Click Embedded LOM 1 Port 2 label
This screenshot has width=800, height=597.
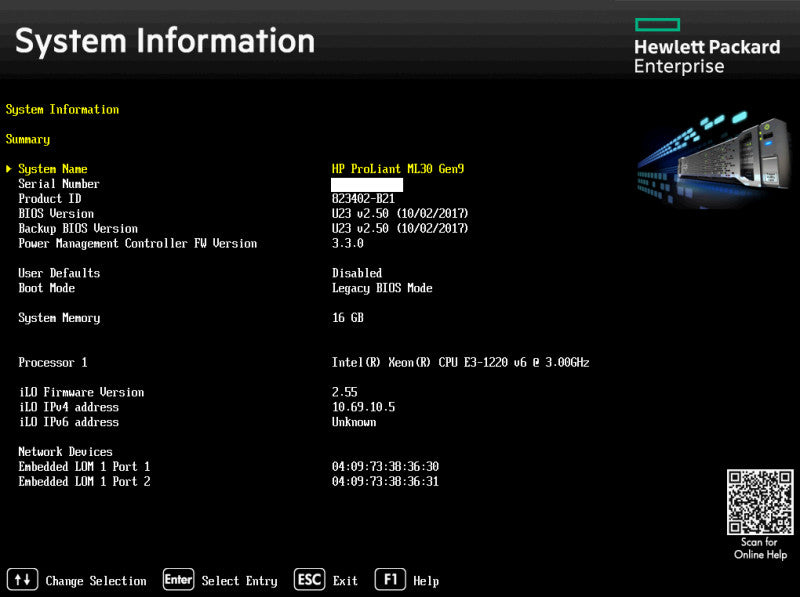[x=84, y=481]
